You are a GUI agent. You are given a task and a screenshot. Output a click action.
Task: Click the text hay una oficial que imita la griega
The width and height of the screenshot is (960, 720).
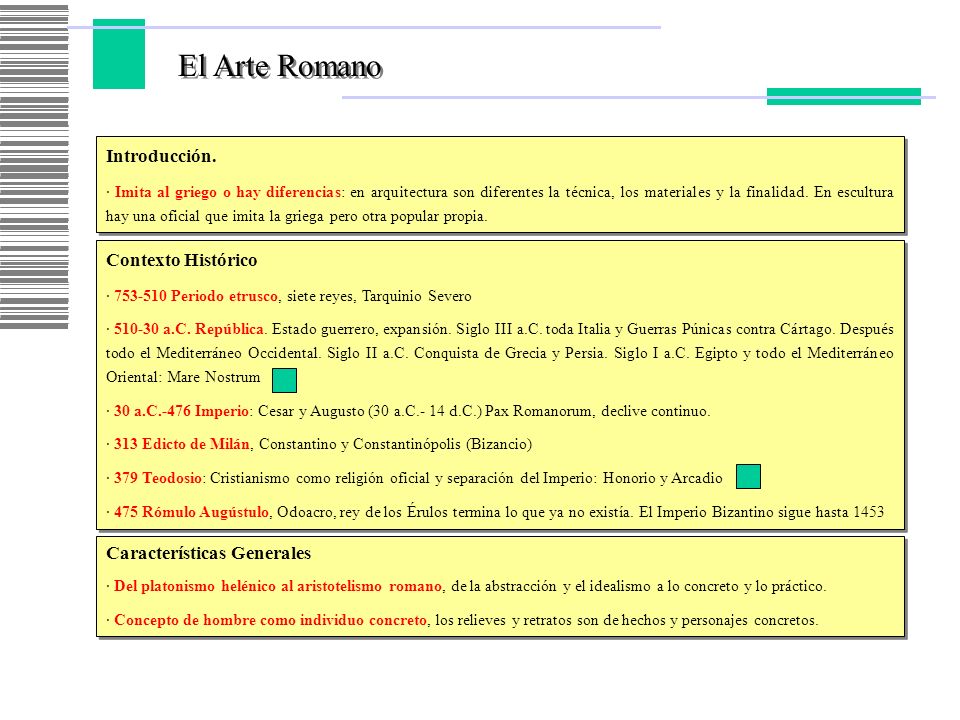pyautogui.click(x=214, y=216)
